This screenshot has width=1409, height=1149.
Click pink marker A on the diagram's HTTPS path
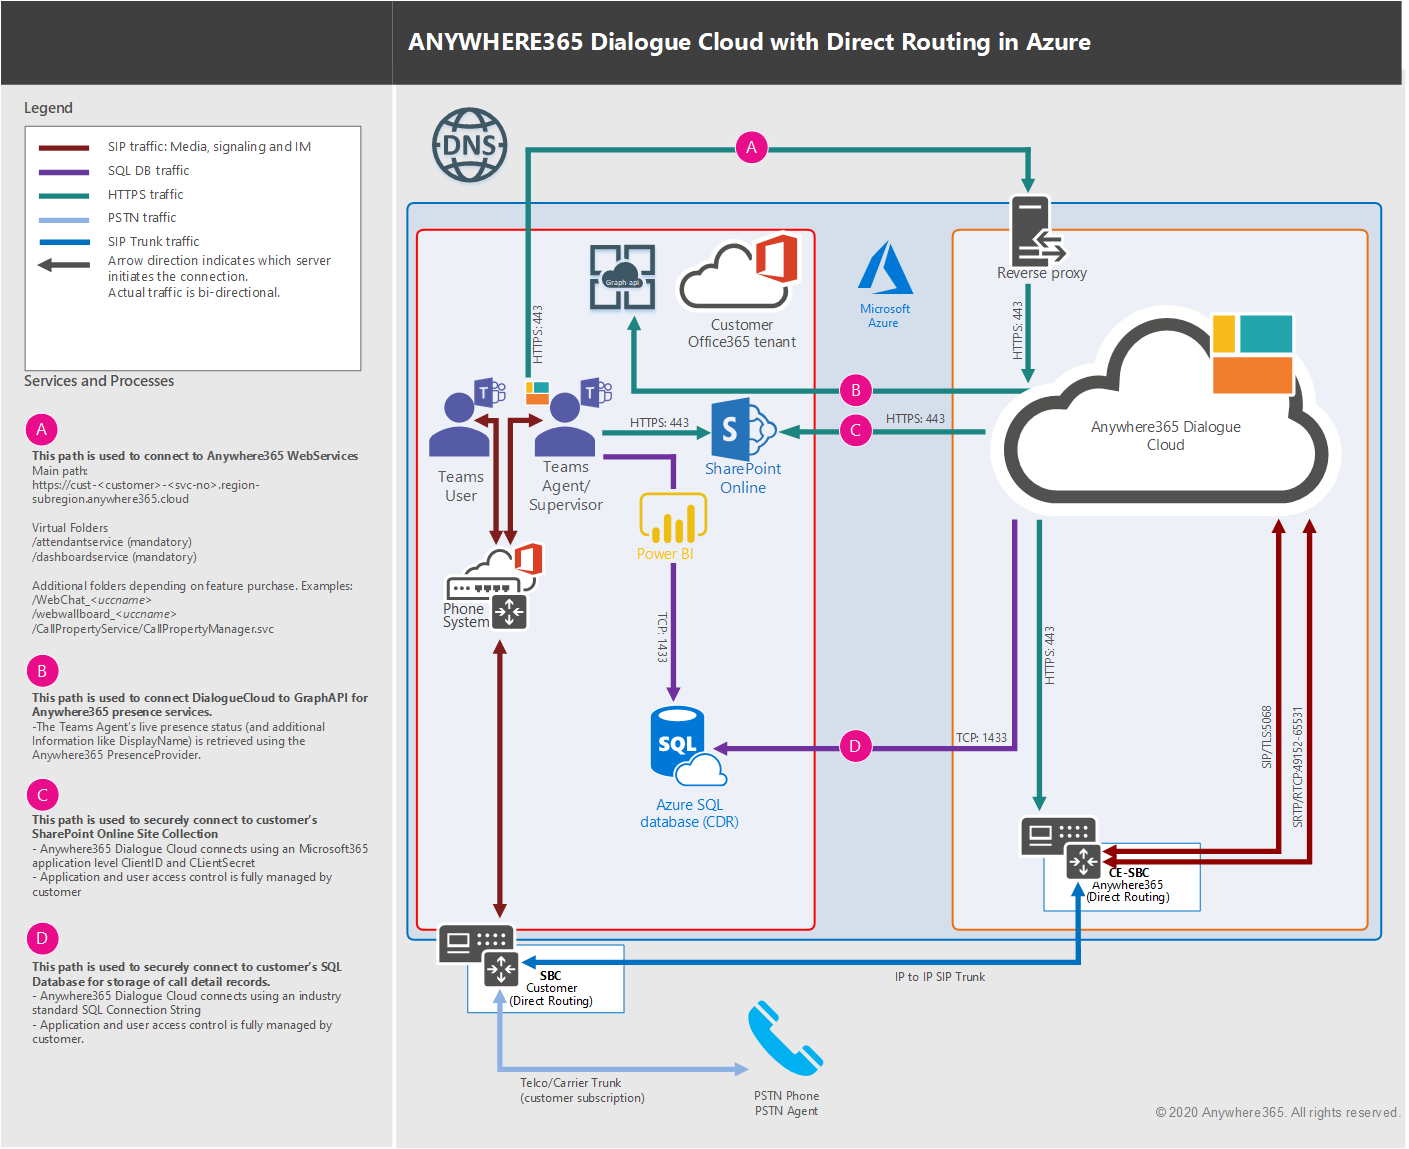[751, 148]
